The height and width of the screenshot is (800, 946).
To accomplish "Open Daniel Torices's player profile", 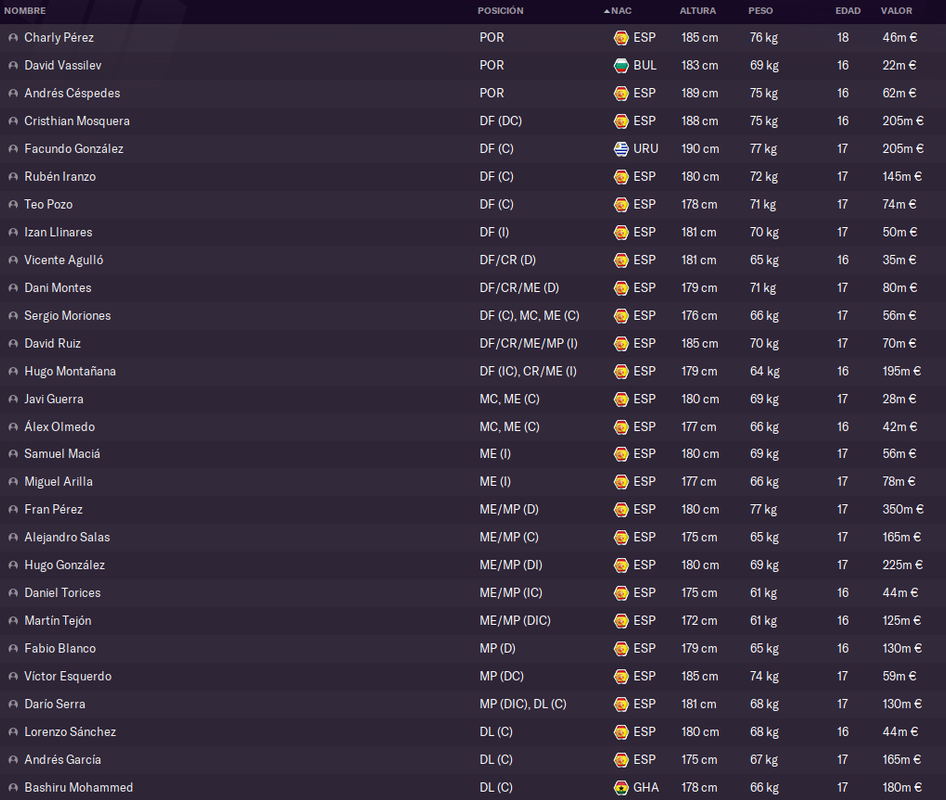I will click(62, 592).
